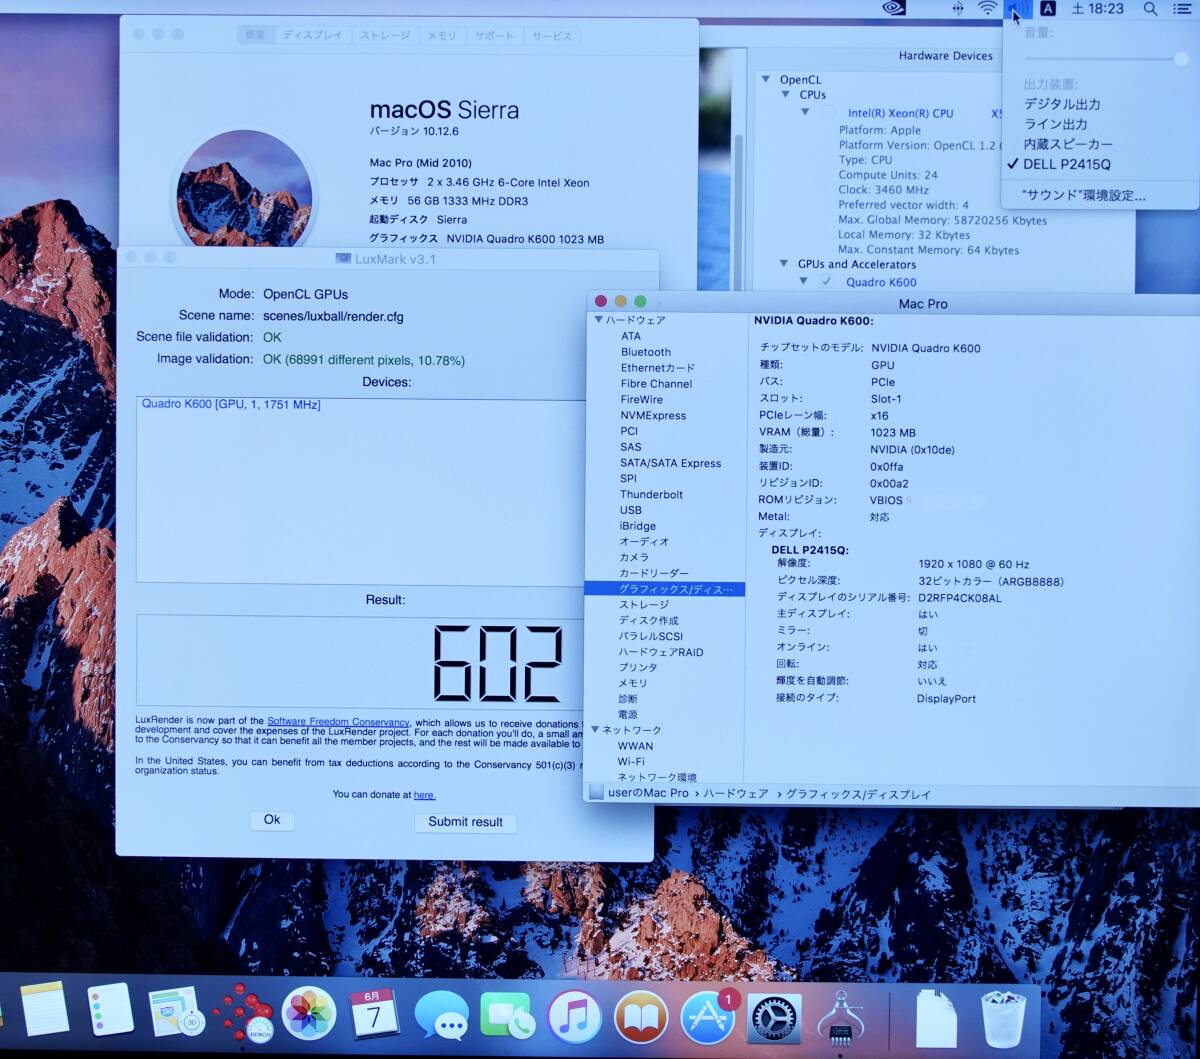Open the Notes app in the Dock

(x=44, y=1008)
